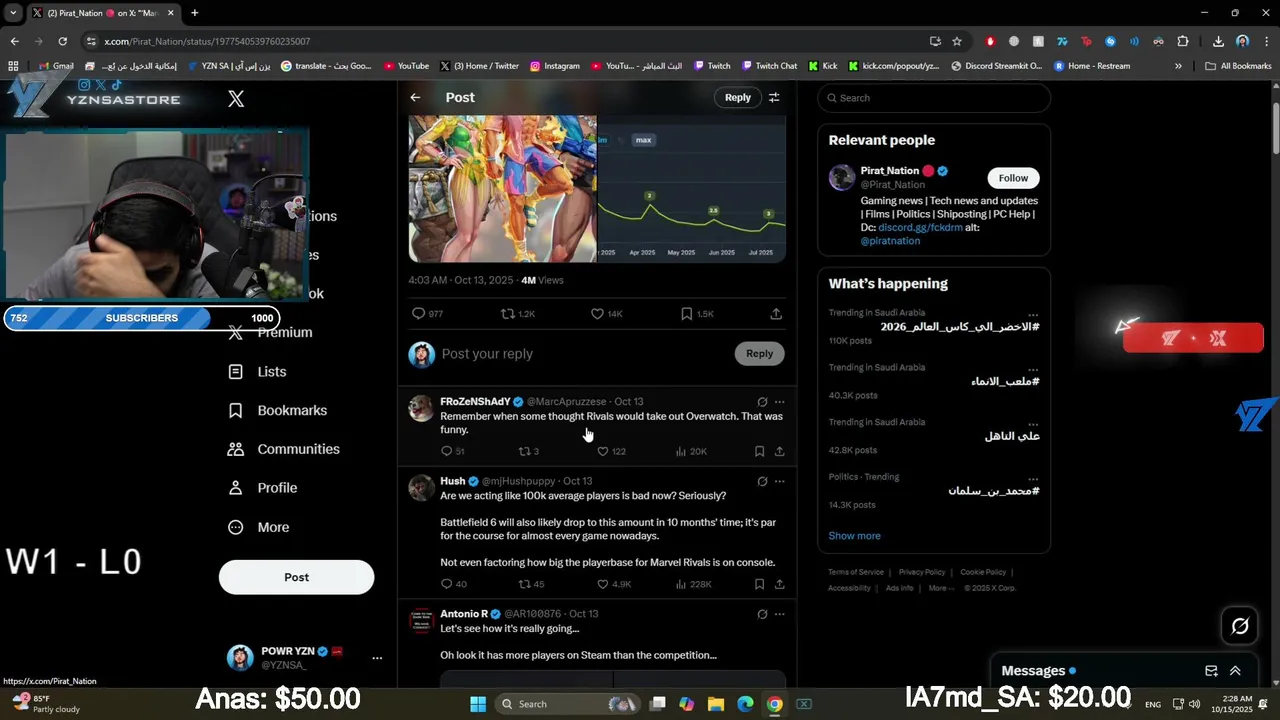This screenshot has height=720, width=1280.
Task: Open Profile in the sidebar
Action: click(x=262, y=488)
